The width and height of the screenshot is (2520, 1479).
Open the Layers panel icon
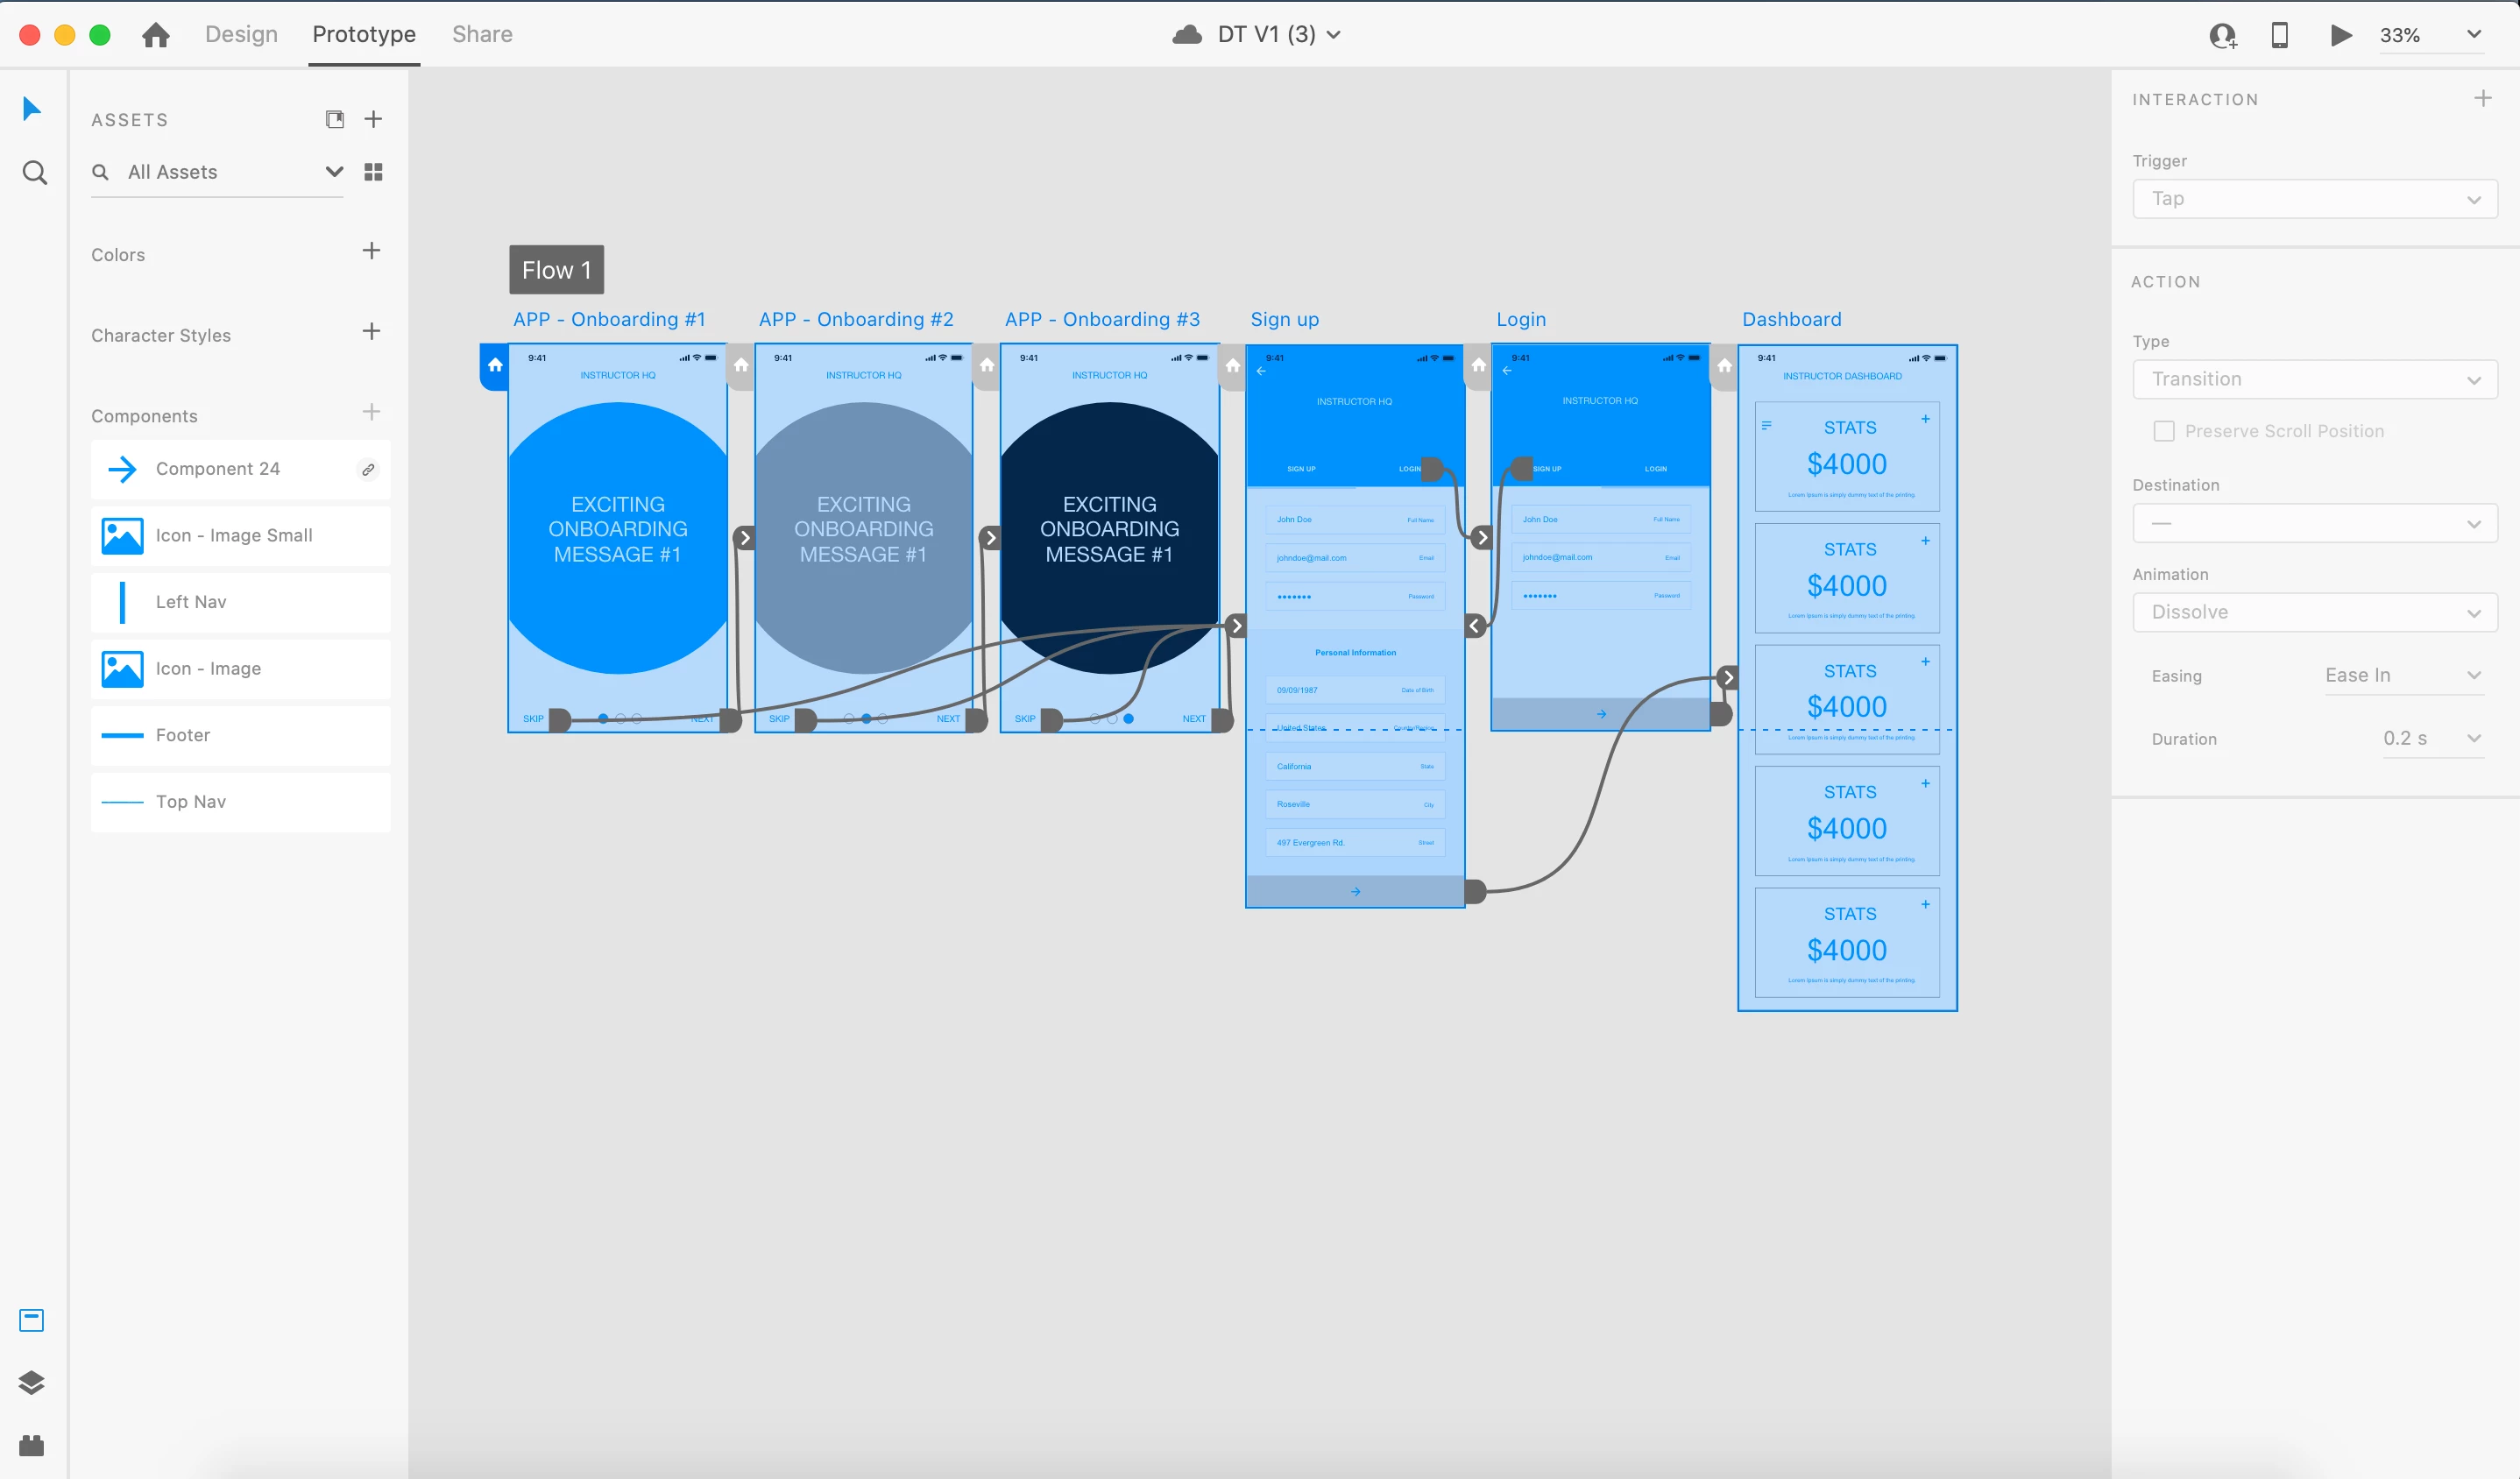(x=32, y=1383)
